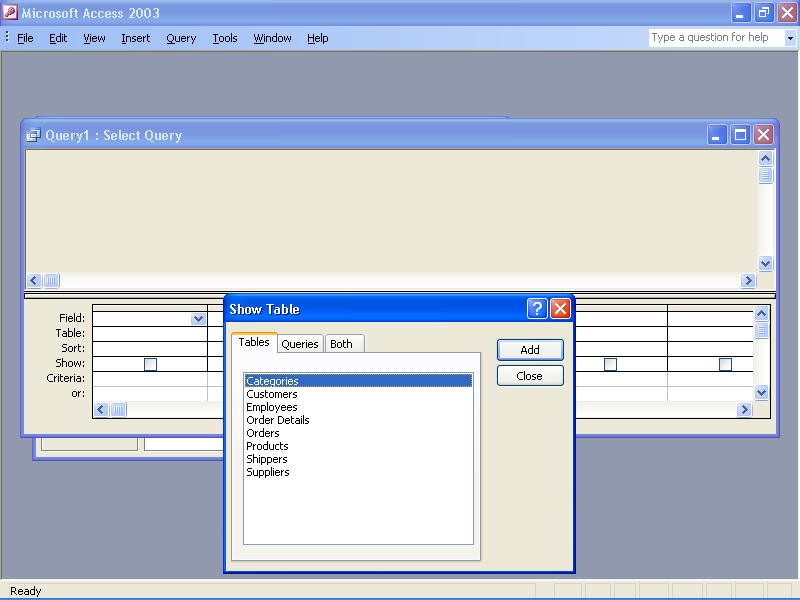Open the Field dropdown in first column
This screenshot has height=600, width=800.
(198, 319)
